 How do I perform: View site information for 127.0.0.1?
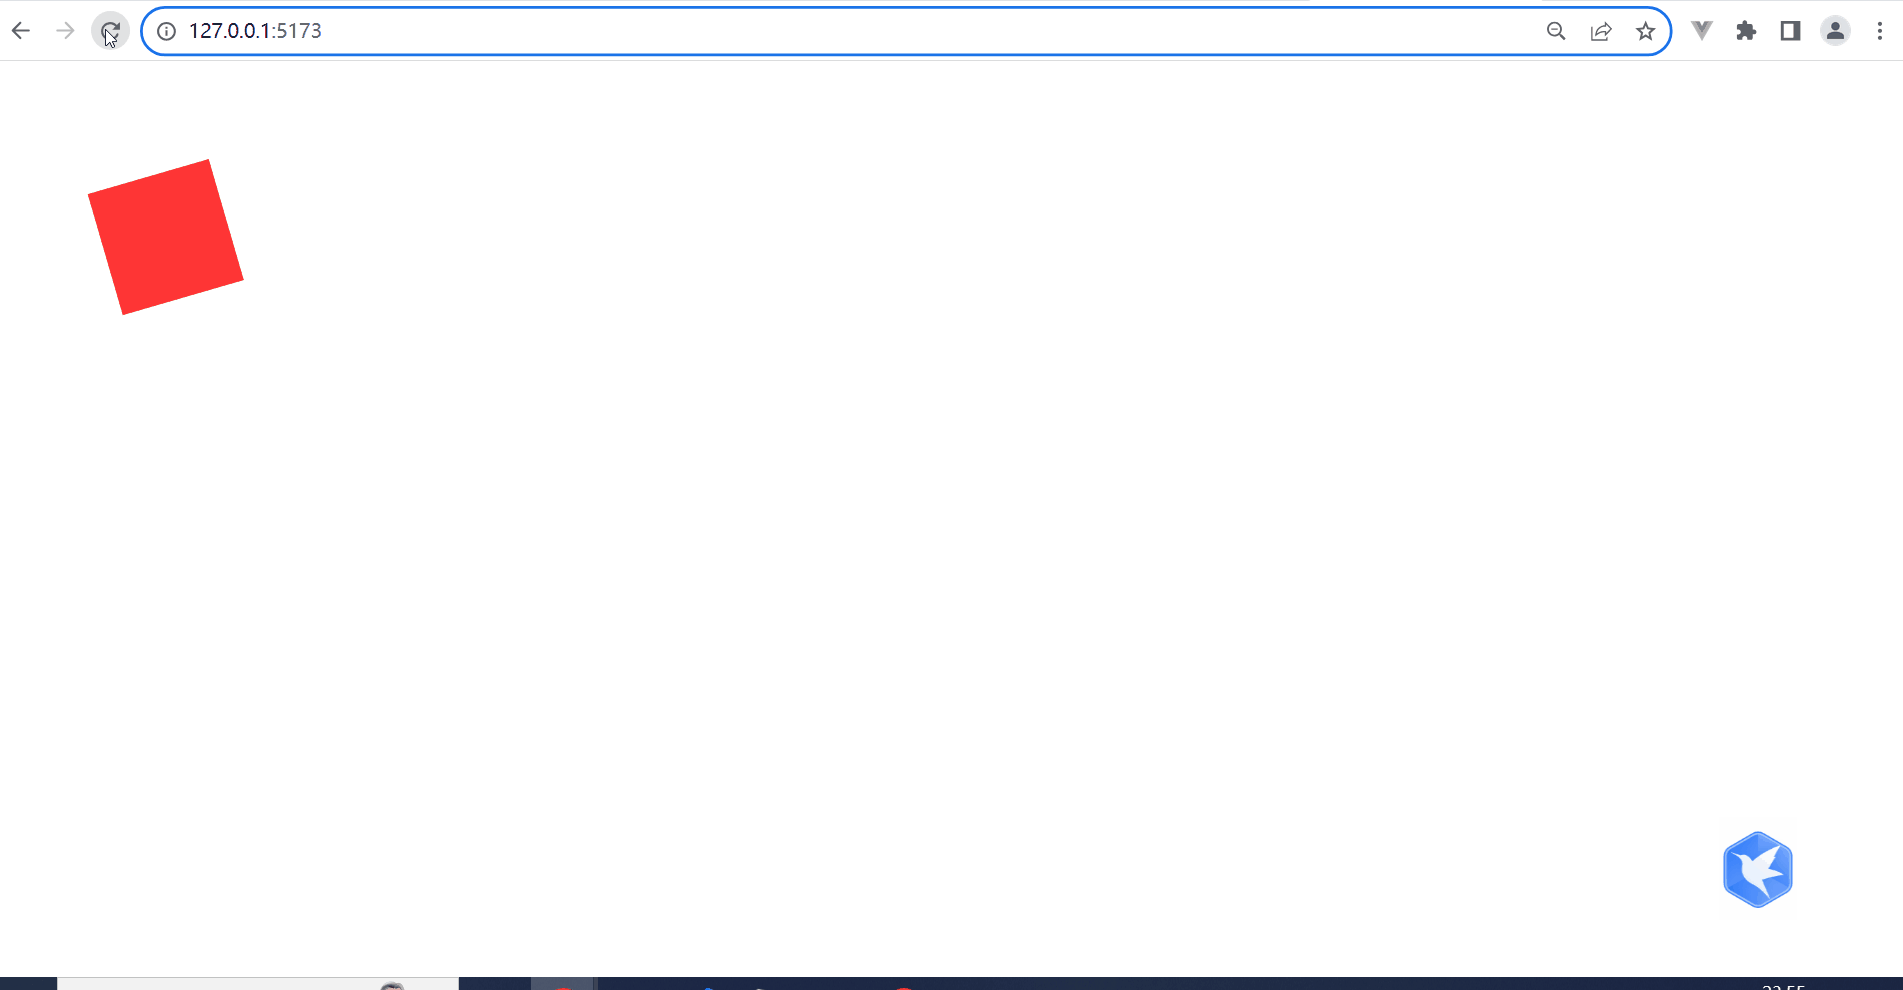click(x=167, y=31)
